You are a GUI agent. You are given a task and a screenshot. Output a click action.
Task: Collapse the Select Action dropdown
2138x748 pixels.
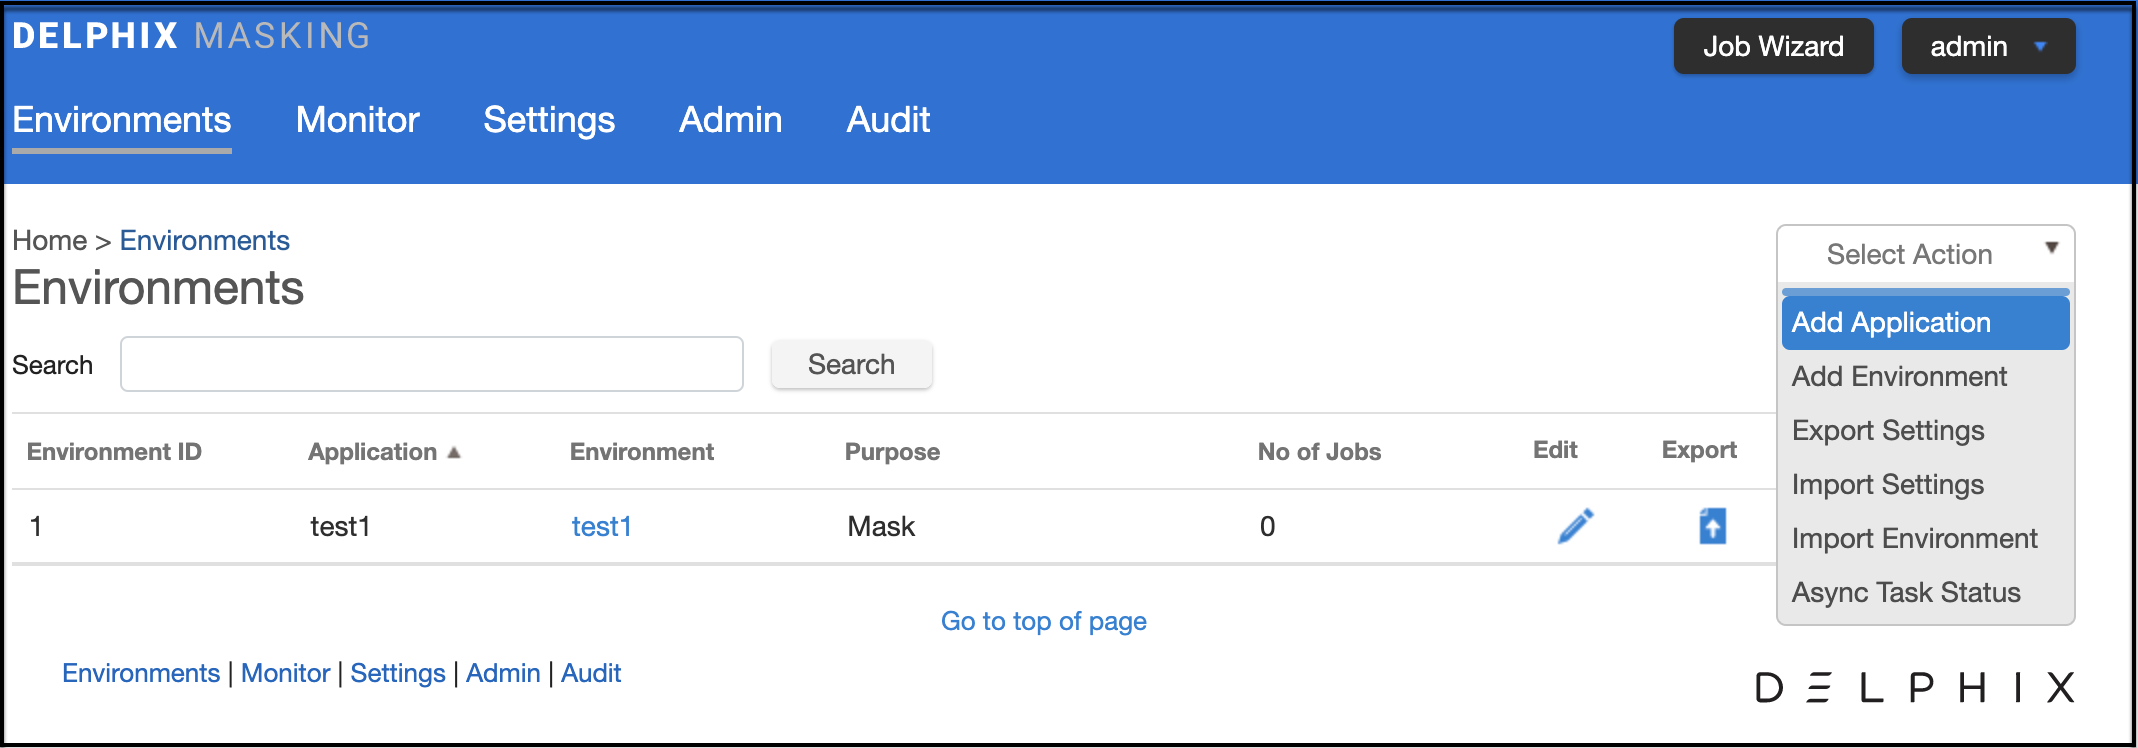coord(1925,254)
